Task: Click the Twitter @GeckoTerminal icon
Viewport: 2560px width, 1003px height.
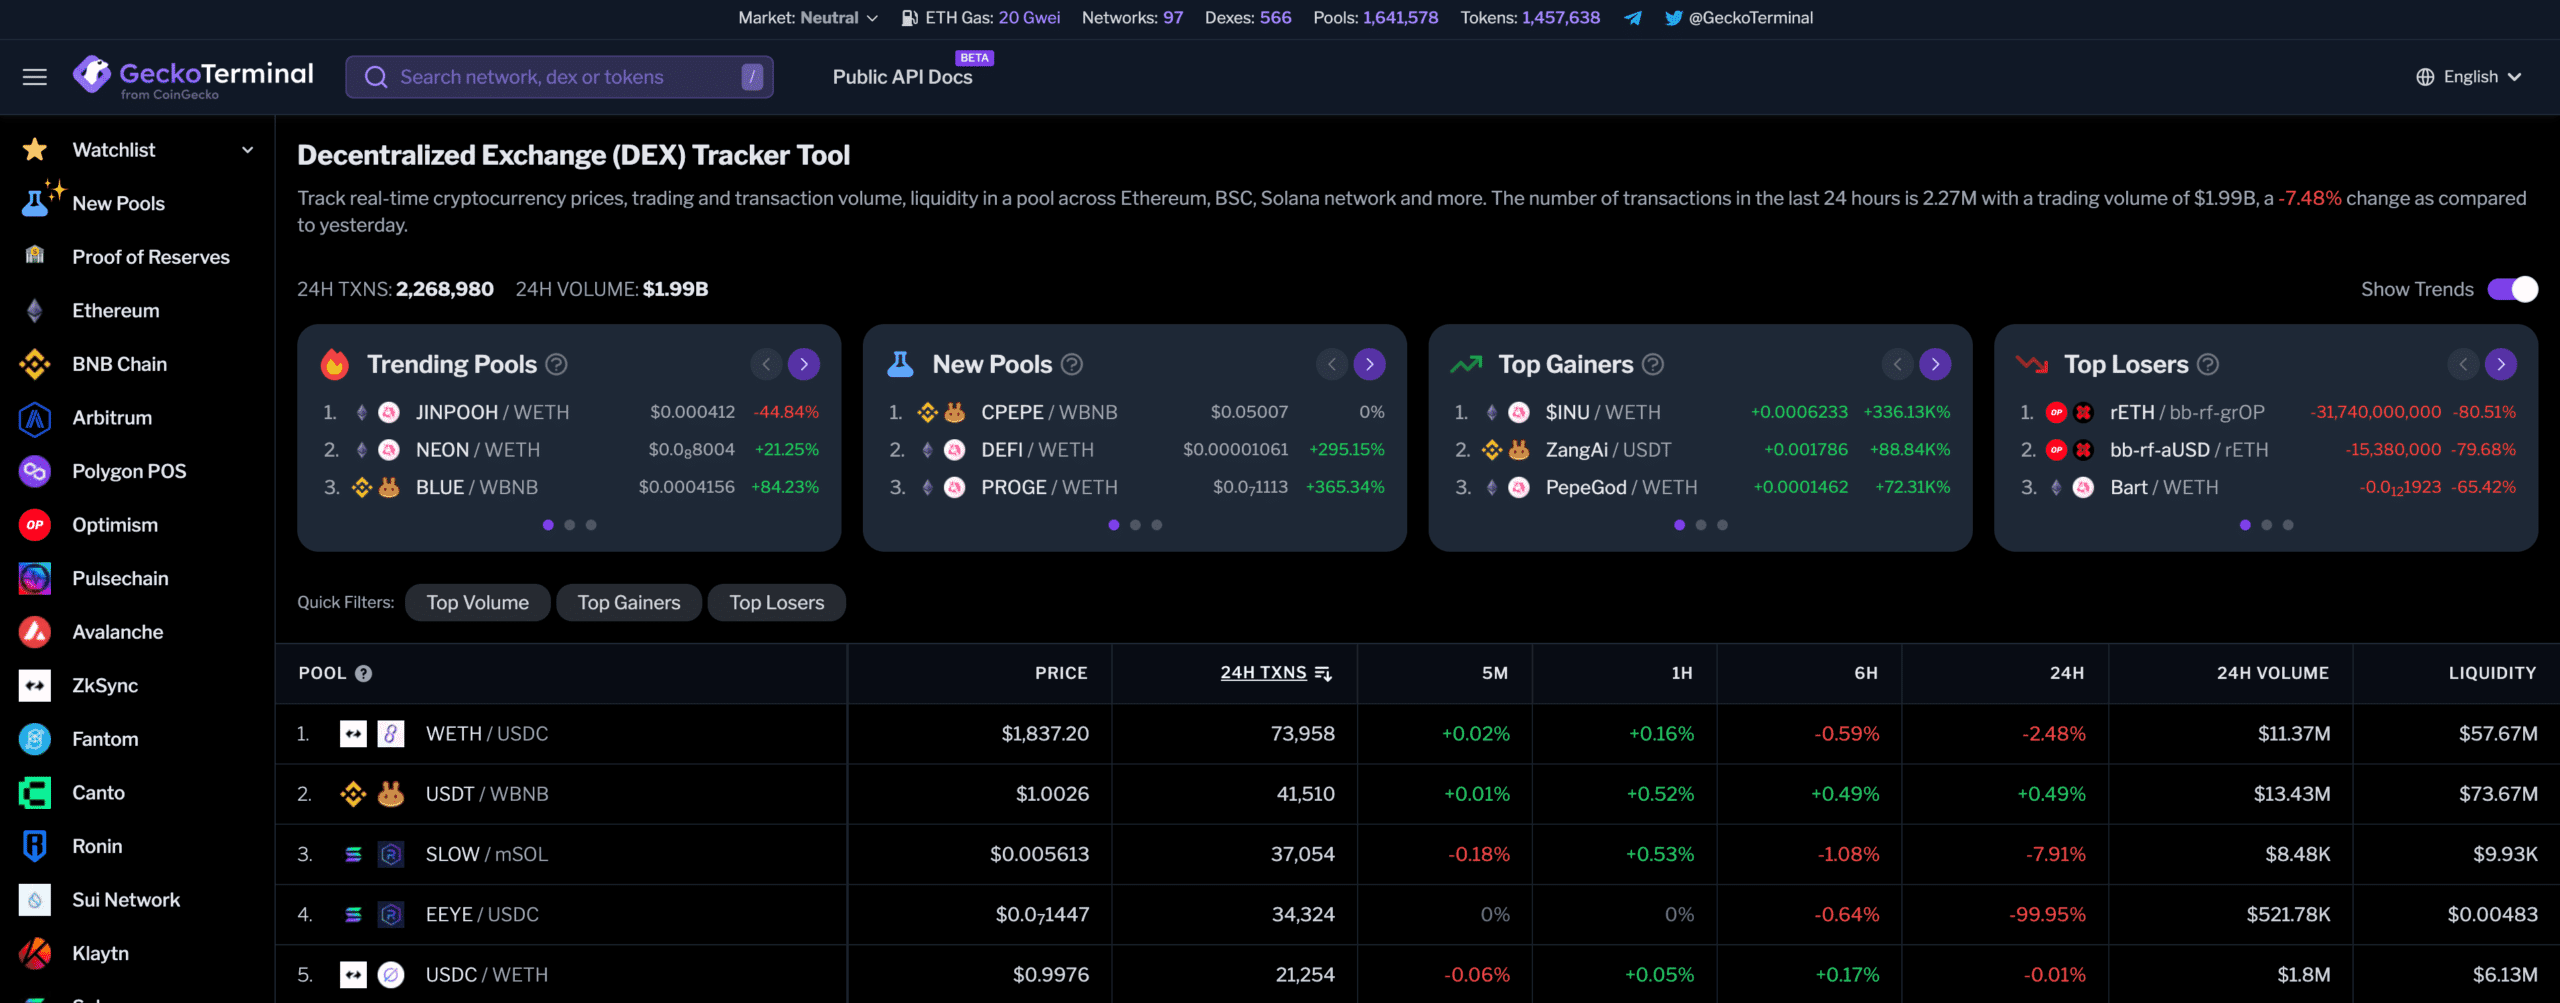Action: click(1673, 18)
